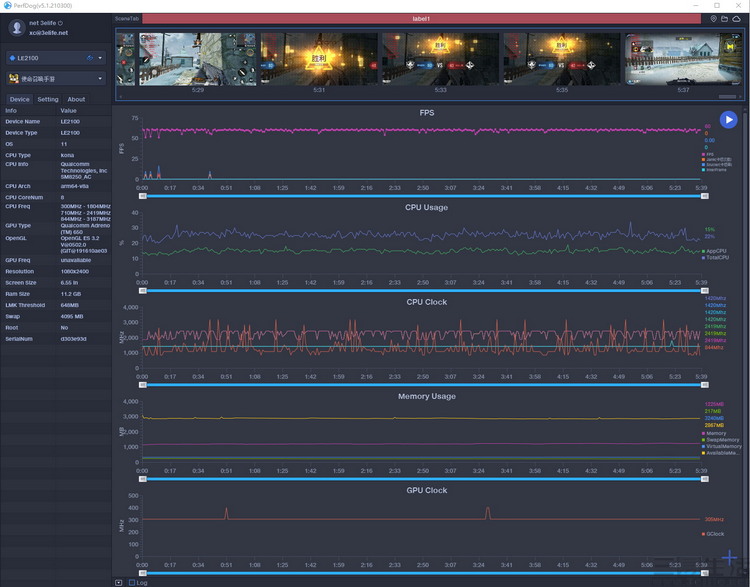
Task: Click the LMK Threshold value 646MB
Action: [70, 305]
